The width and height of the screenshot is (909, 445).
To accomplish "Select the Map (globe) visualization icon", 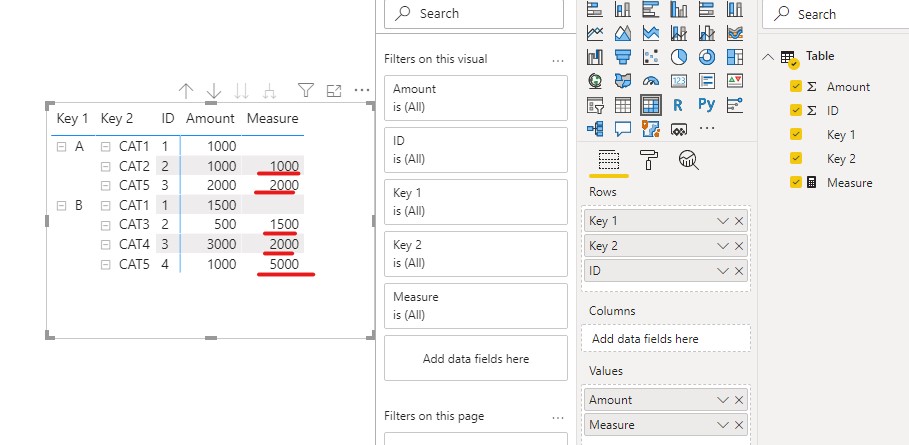I will point(595,81).
